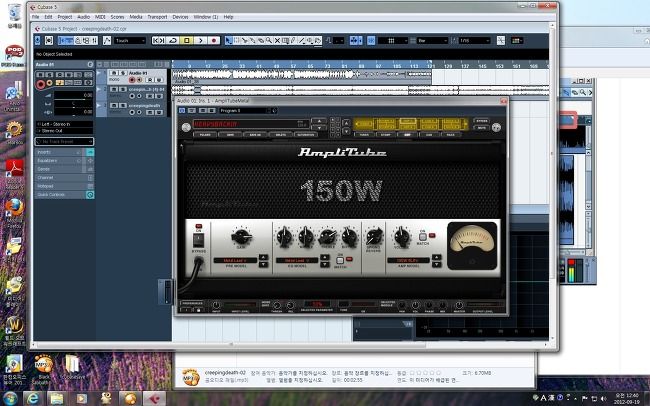The width and height of the screenshot is (650, 406).
Task: Click the SAVE AS preset button
Action: click(255, 135)
